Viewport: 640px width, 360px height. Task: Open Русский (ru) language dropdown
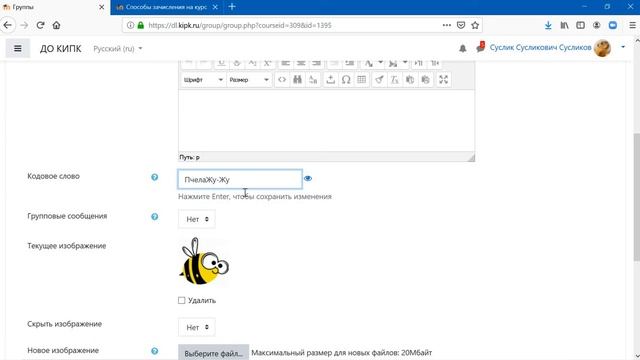(118, 49)
